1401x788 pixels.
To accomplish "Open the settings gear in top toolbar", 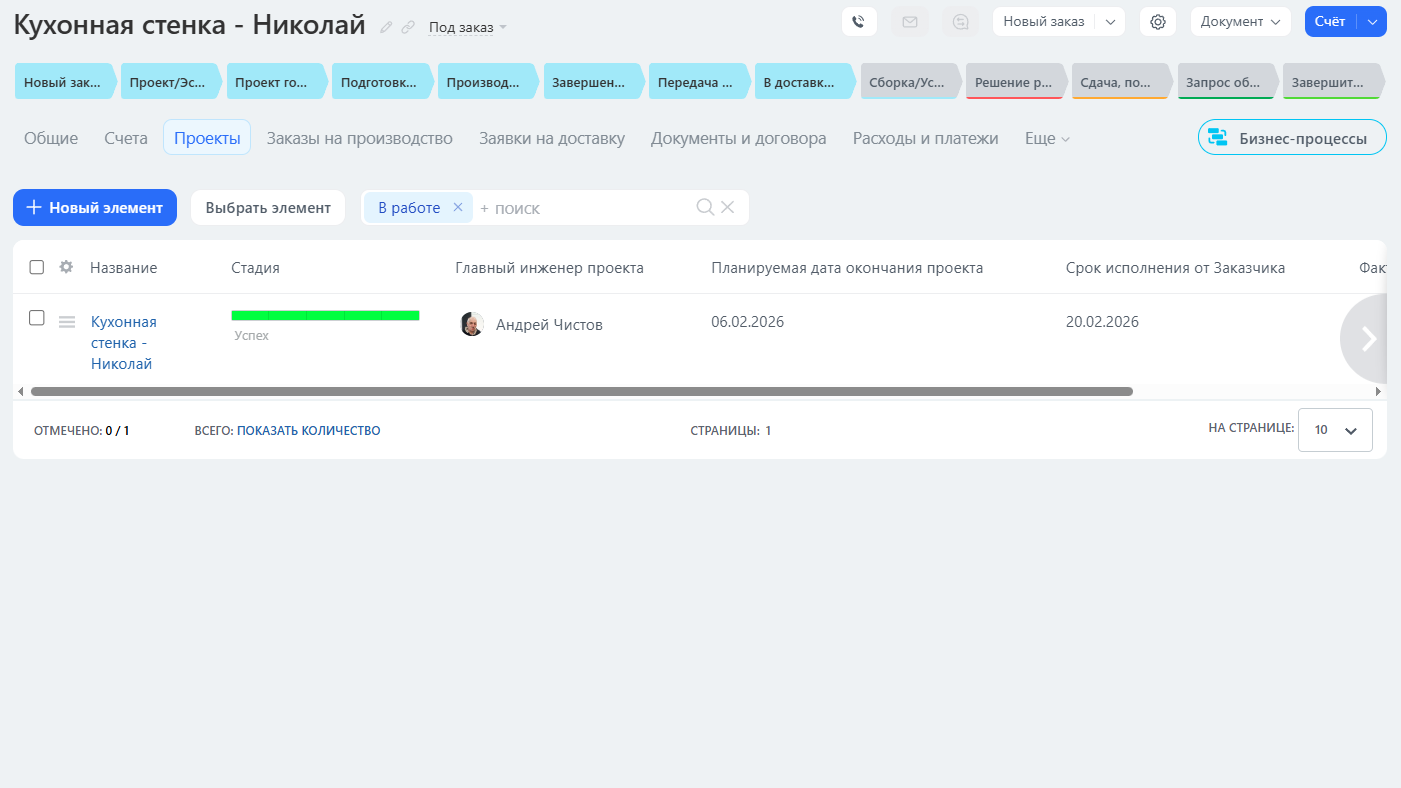I will [1158, 22].
